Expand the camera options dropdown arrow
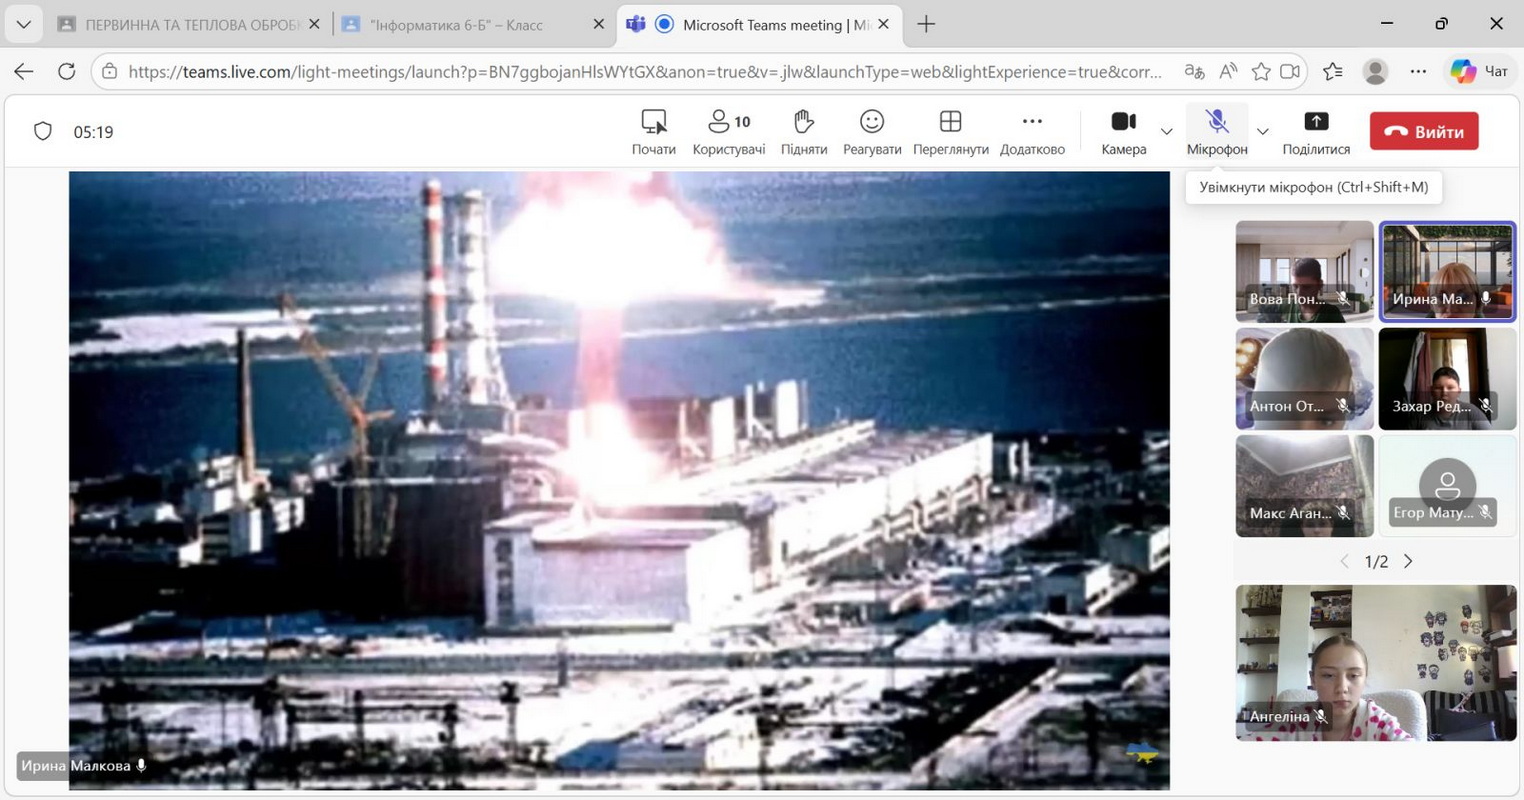The image size is (1524, 800). (1166, 131)
